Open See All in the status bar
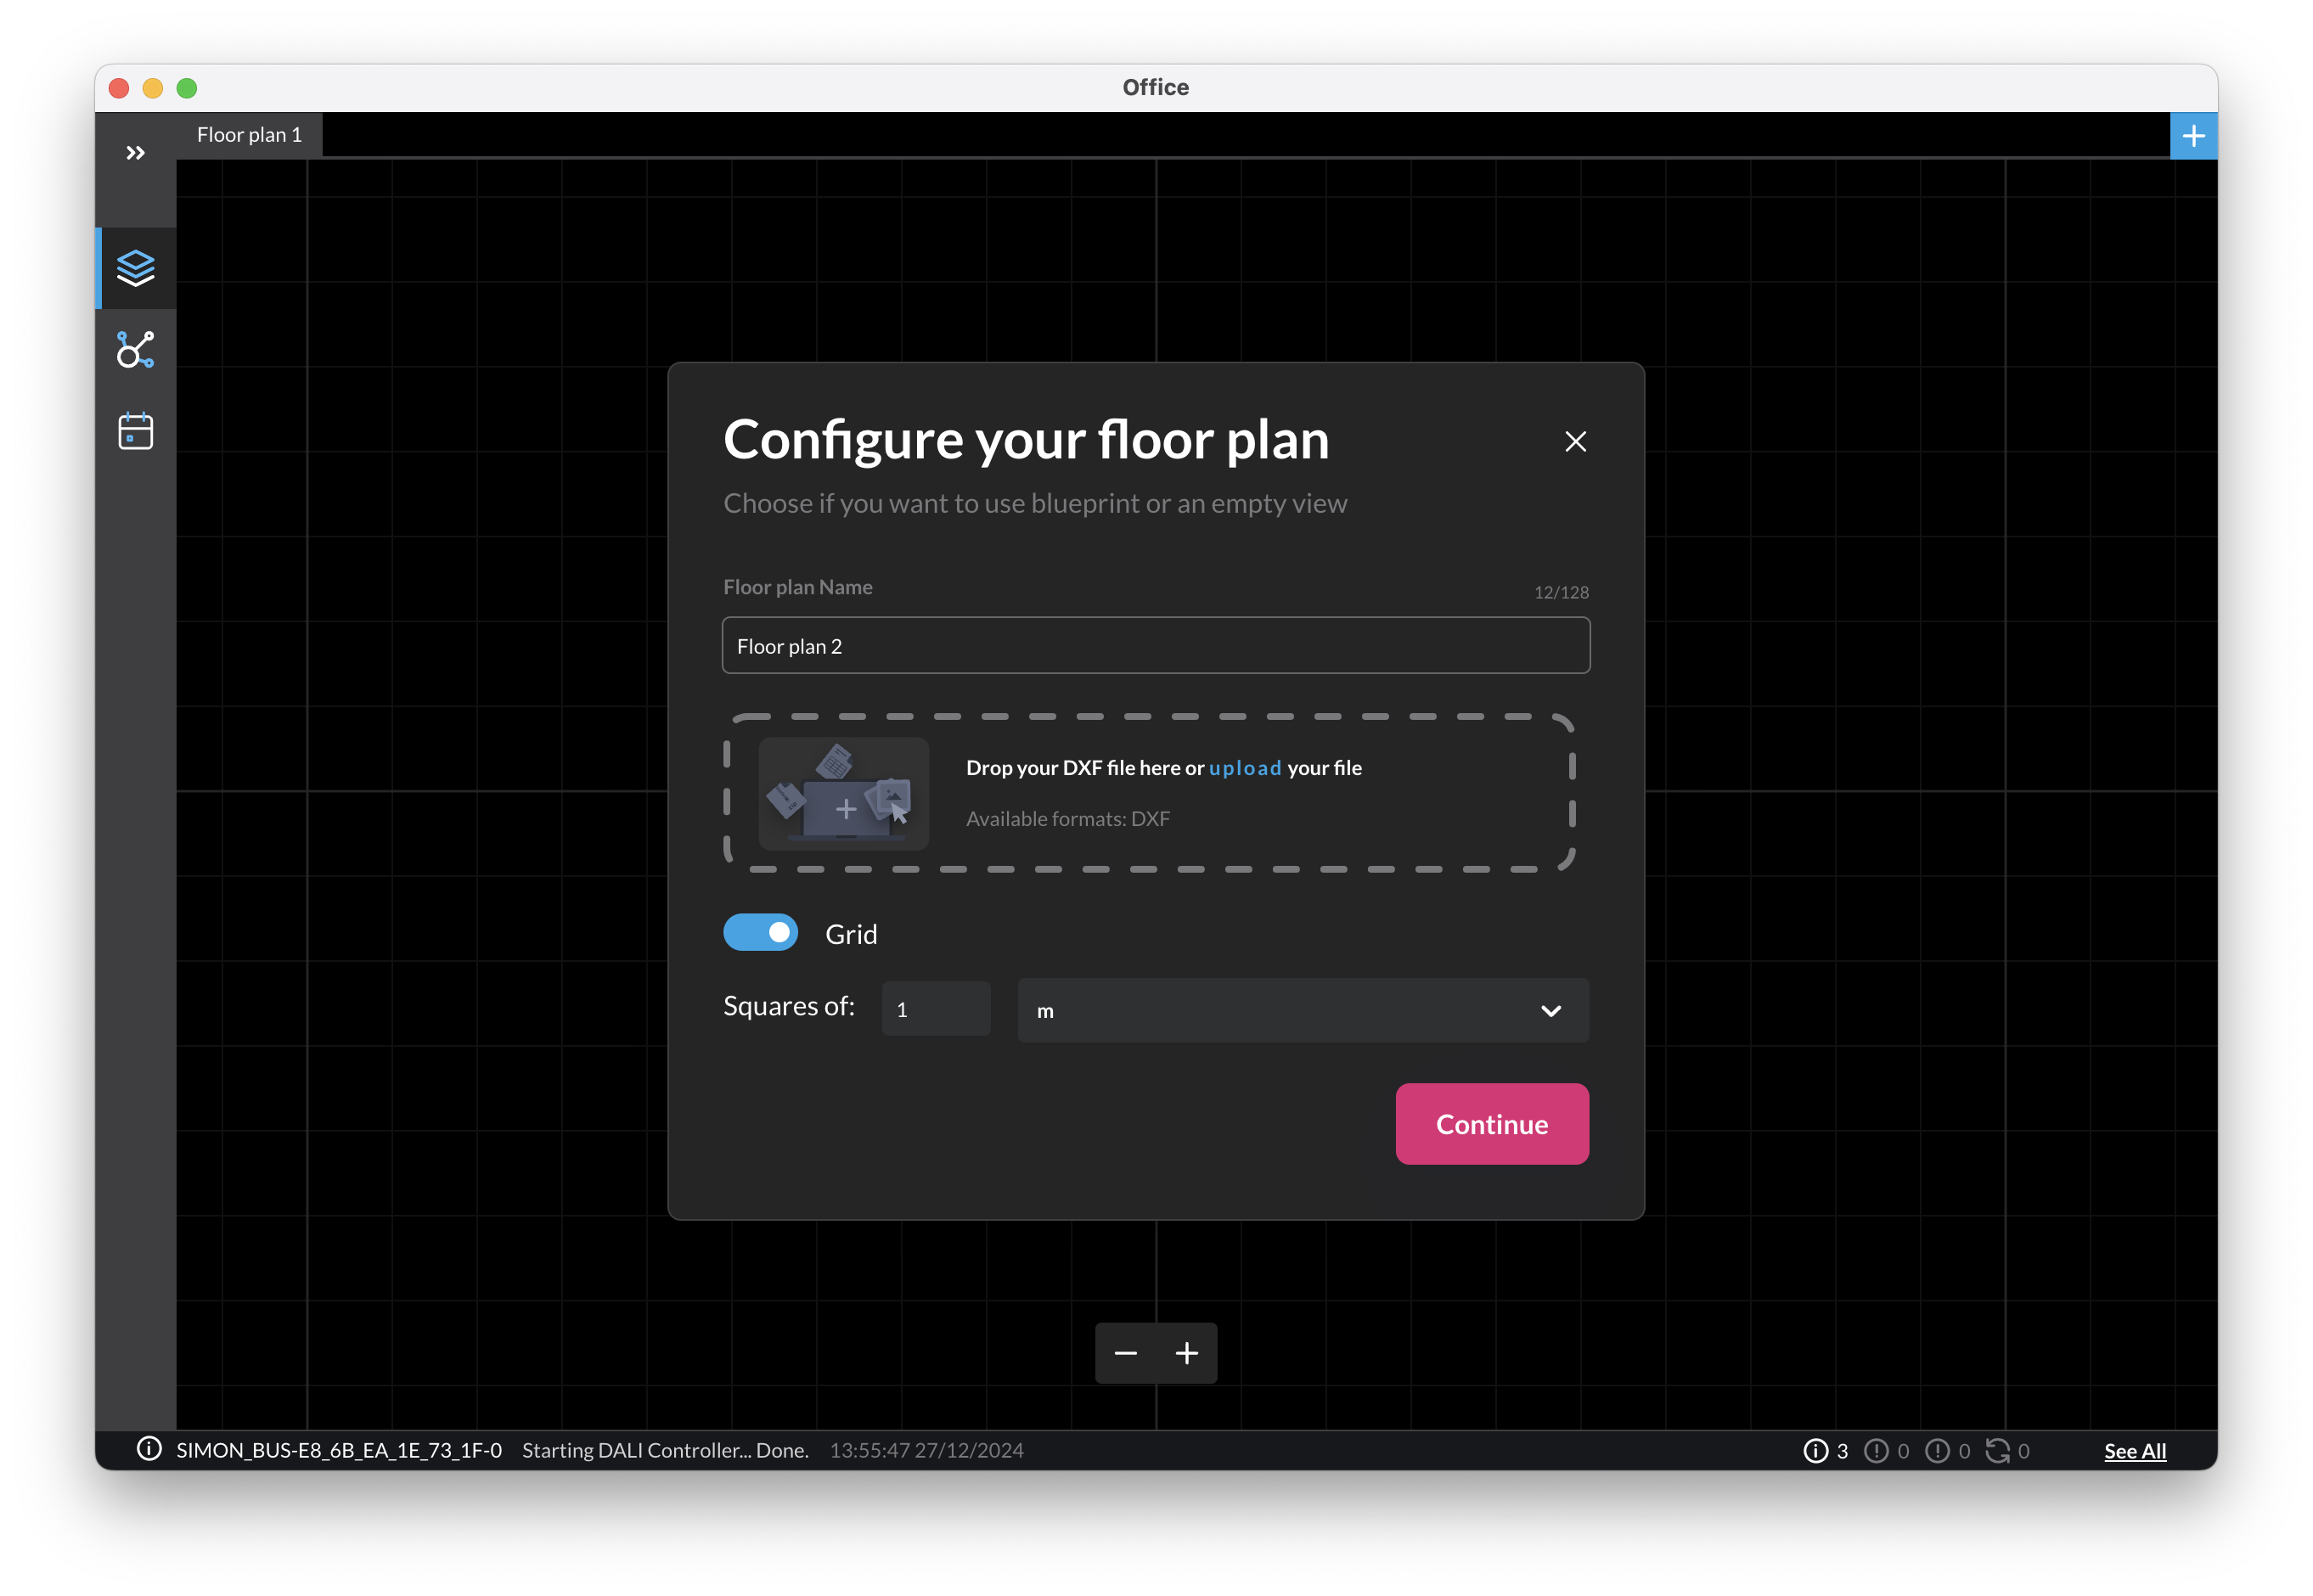 [2135, 1450]
